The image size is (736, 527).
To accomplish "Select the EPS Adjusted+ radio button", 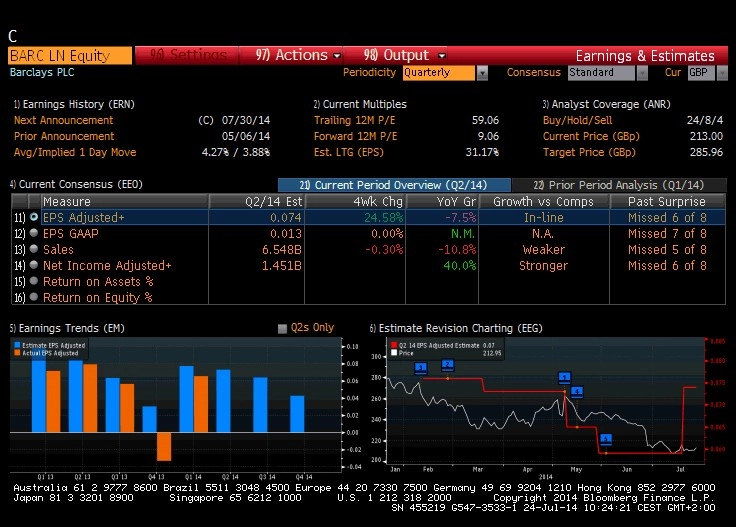I will pos(34,217).
